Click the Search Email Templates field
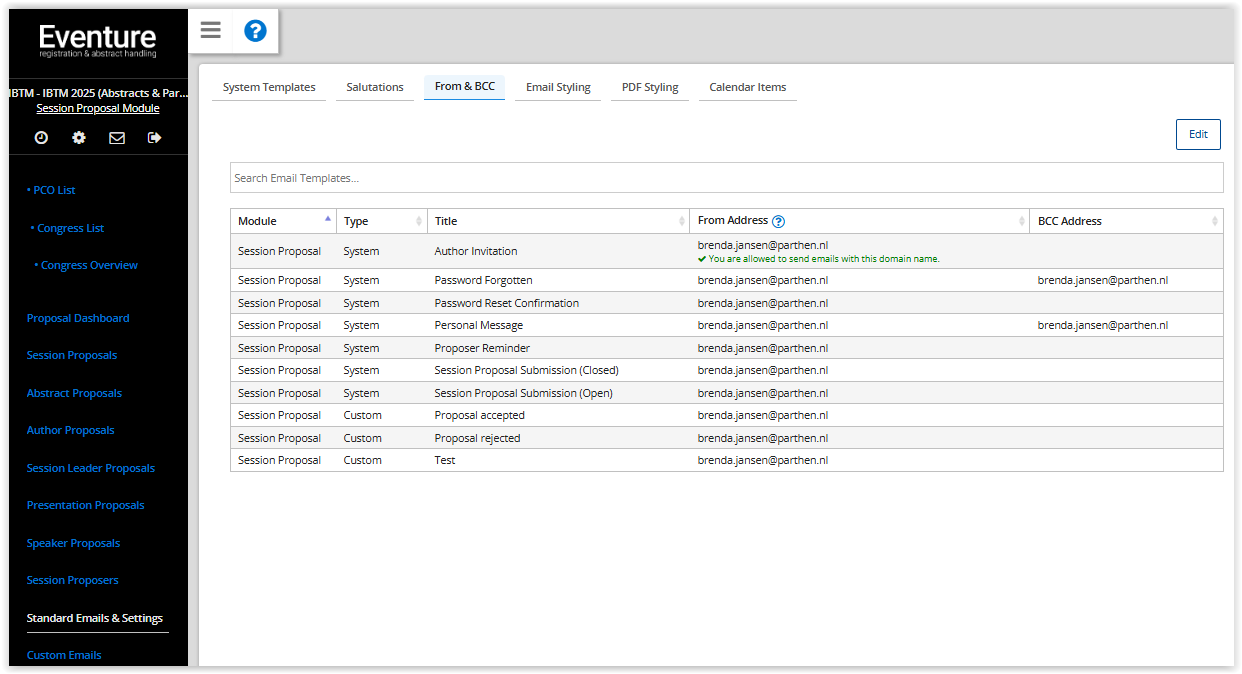 tap(726, 178)
